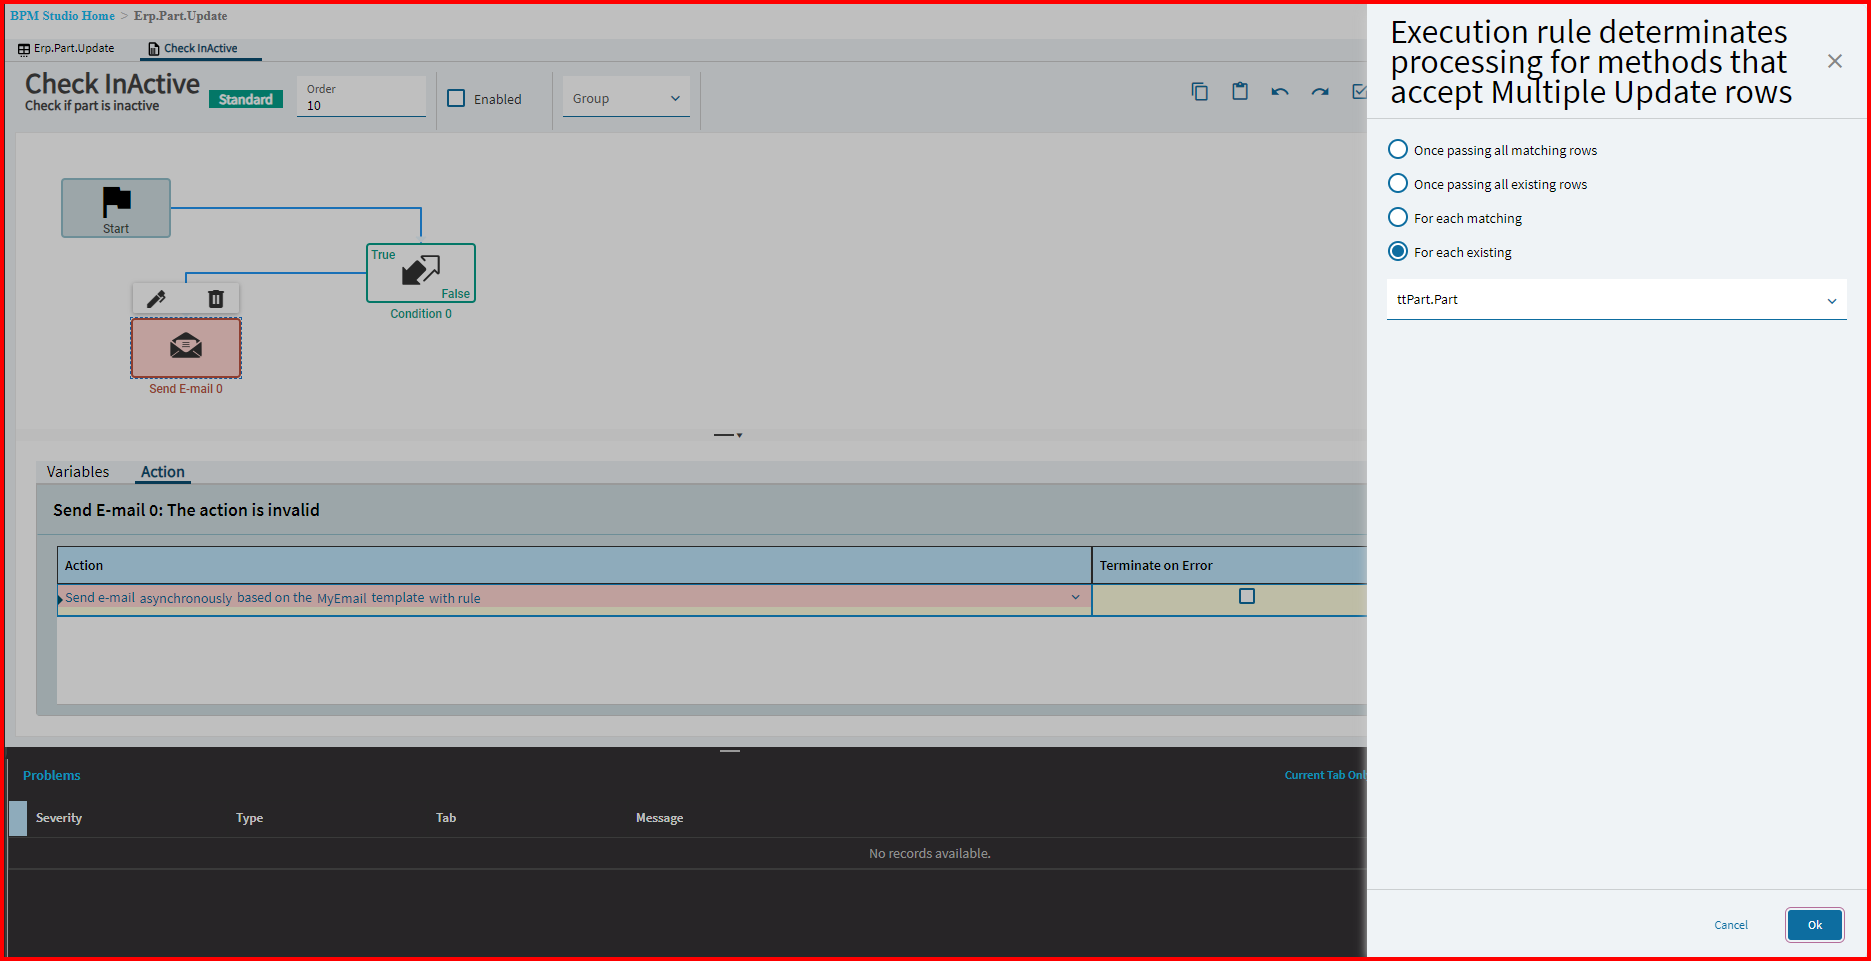This screenshot has height=961, width=1871.
Task: Select 'Once passing all matching rows' option
Action: click(x=1398, y=149)
